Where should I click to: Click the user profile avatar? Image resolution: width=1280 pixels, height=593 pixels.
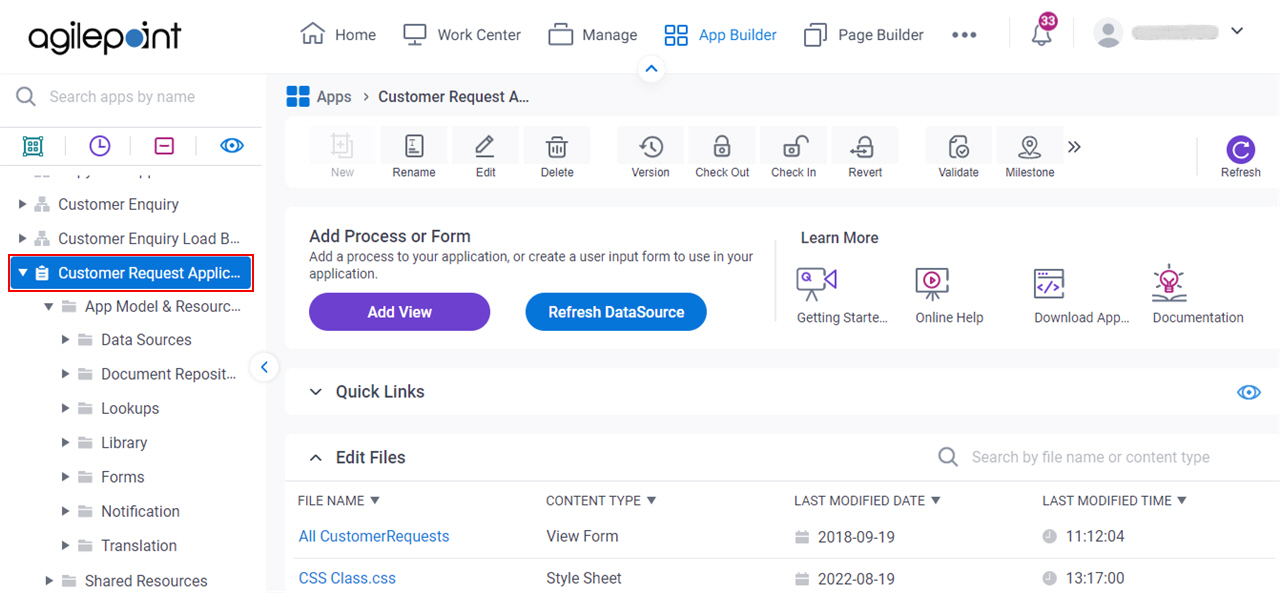1108,33
